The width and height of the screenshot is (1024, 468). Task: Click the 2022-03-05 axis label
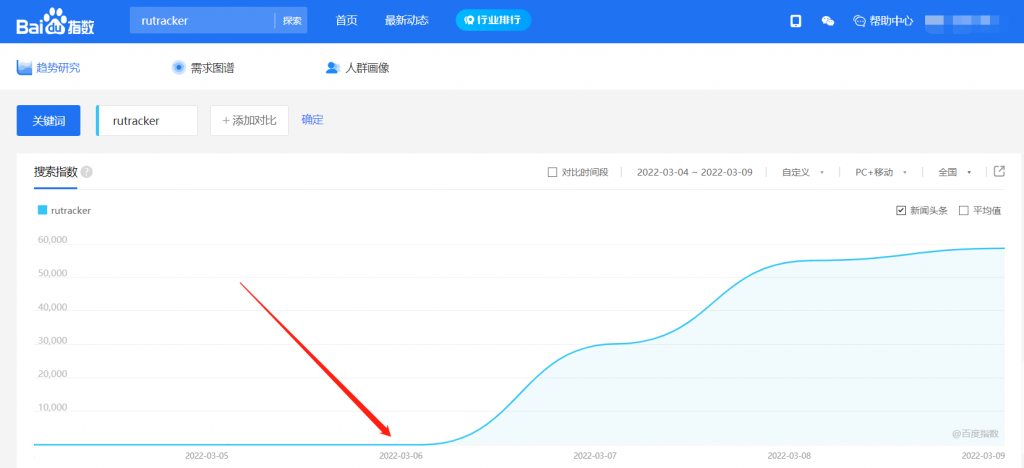point(207,455)
